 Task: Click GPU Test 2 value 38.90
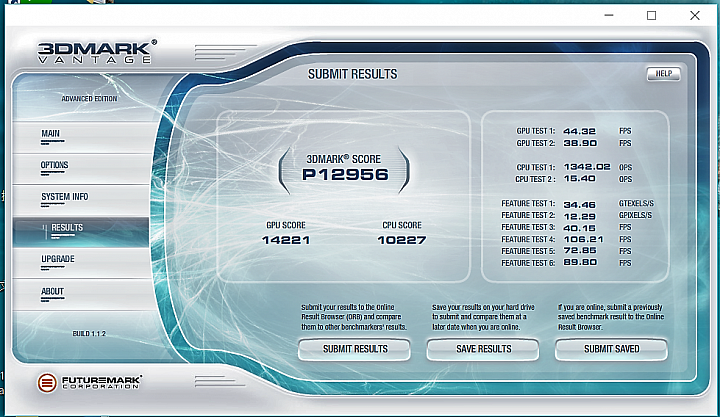[x=580, y=143]
